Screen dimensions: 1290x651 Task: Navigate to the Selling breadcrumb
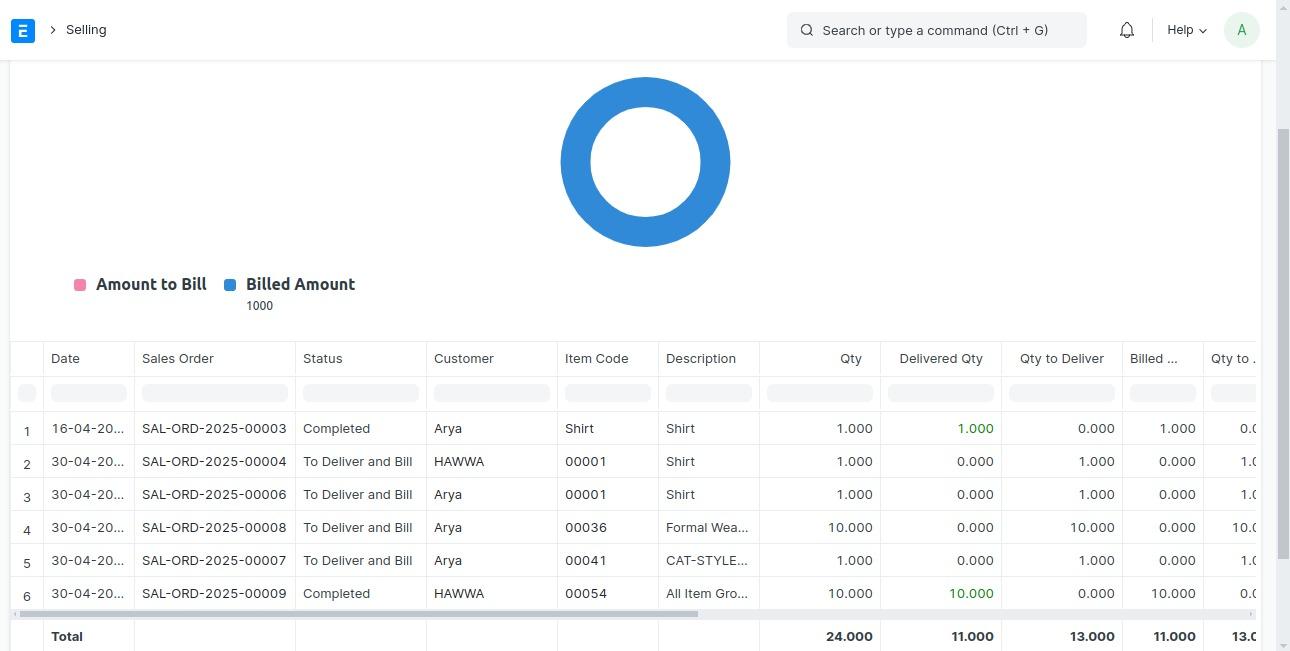pyautogui.click(x=85, y=30)
